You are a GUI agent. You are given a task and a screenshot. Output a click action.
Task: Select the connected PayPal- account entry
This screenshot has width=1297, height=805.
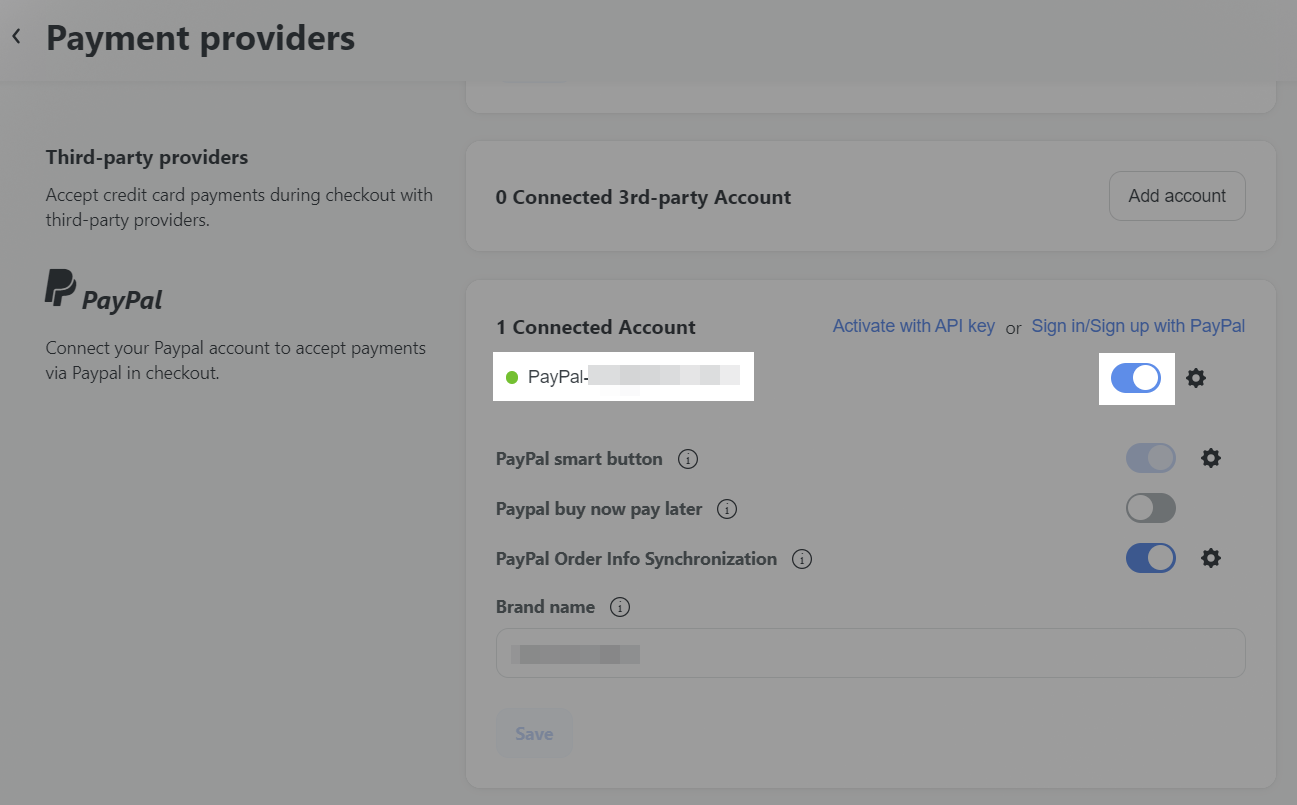click(623, 377)
